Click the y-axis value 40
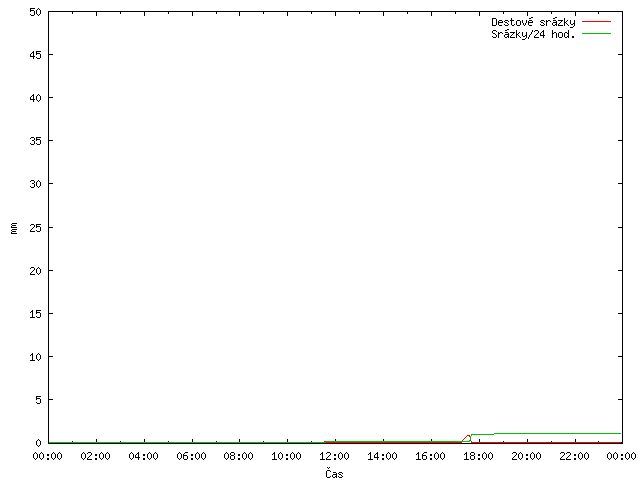The height and width of the screenshot is (480, 640). point(36,98)
